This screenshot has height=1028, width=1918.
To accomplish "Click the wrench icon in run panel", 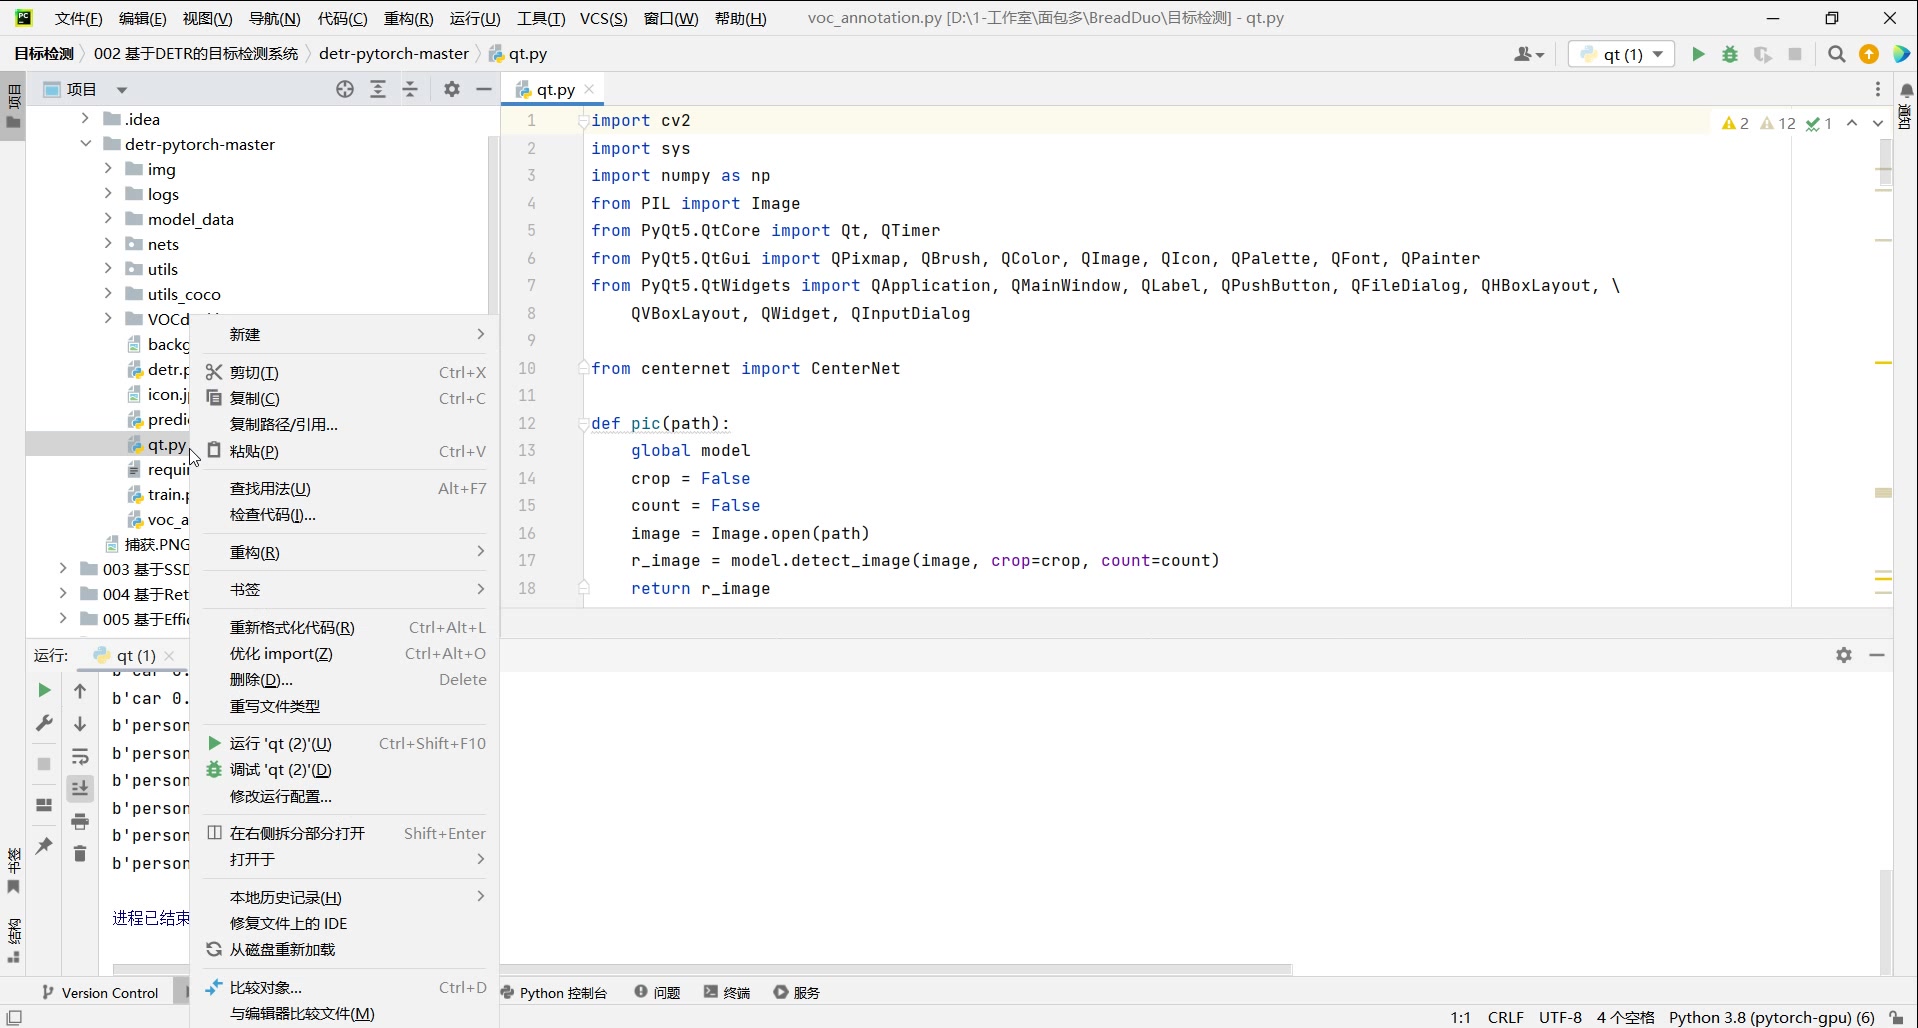I will point(44,723).
